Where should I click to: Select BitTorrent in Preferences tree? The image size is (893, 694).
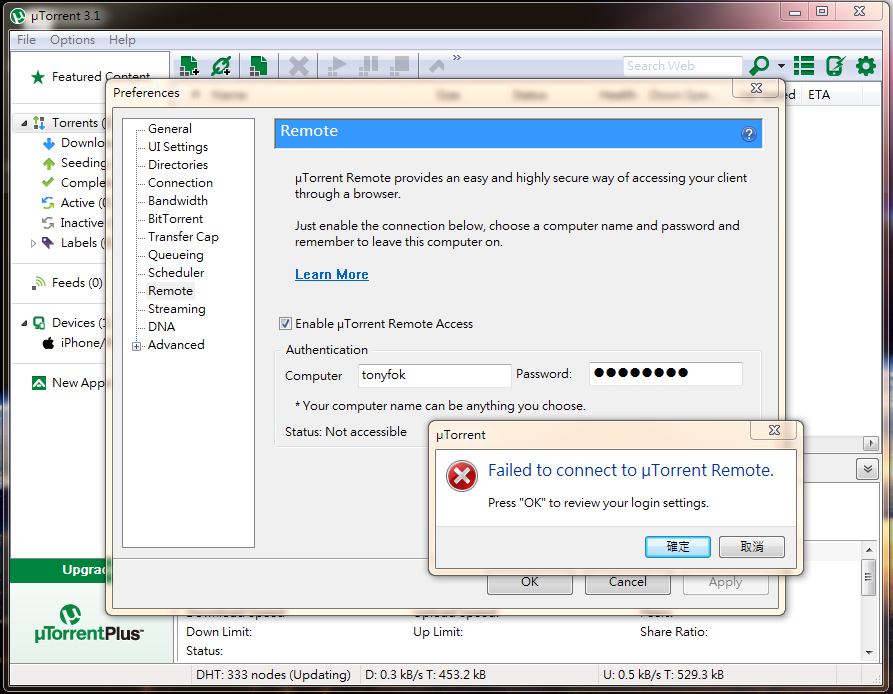[175, 219]
